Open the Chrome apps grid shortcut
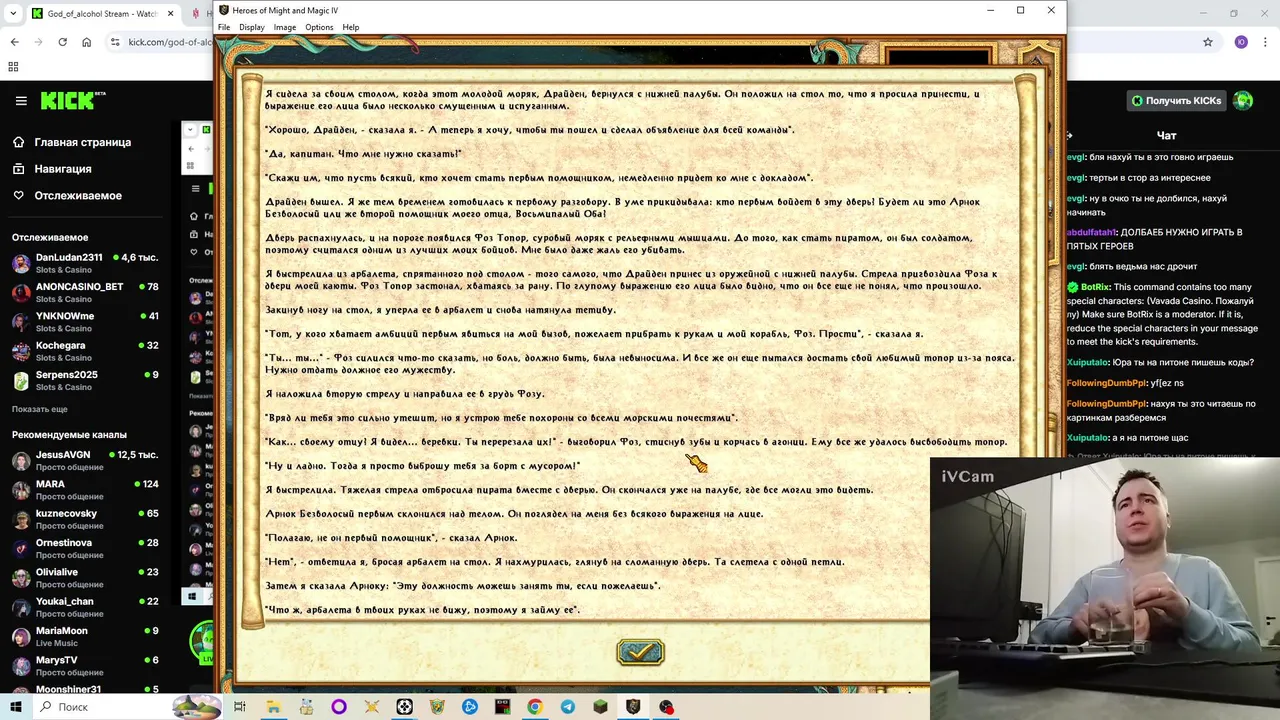This screenshot has width=1280, height=720. point(13,67)
